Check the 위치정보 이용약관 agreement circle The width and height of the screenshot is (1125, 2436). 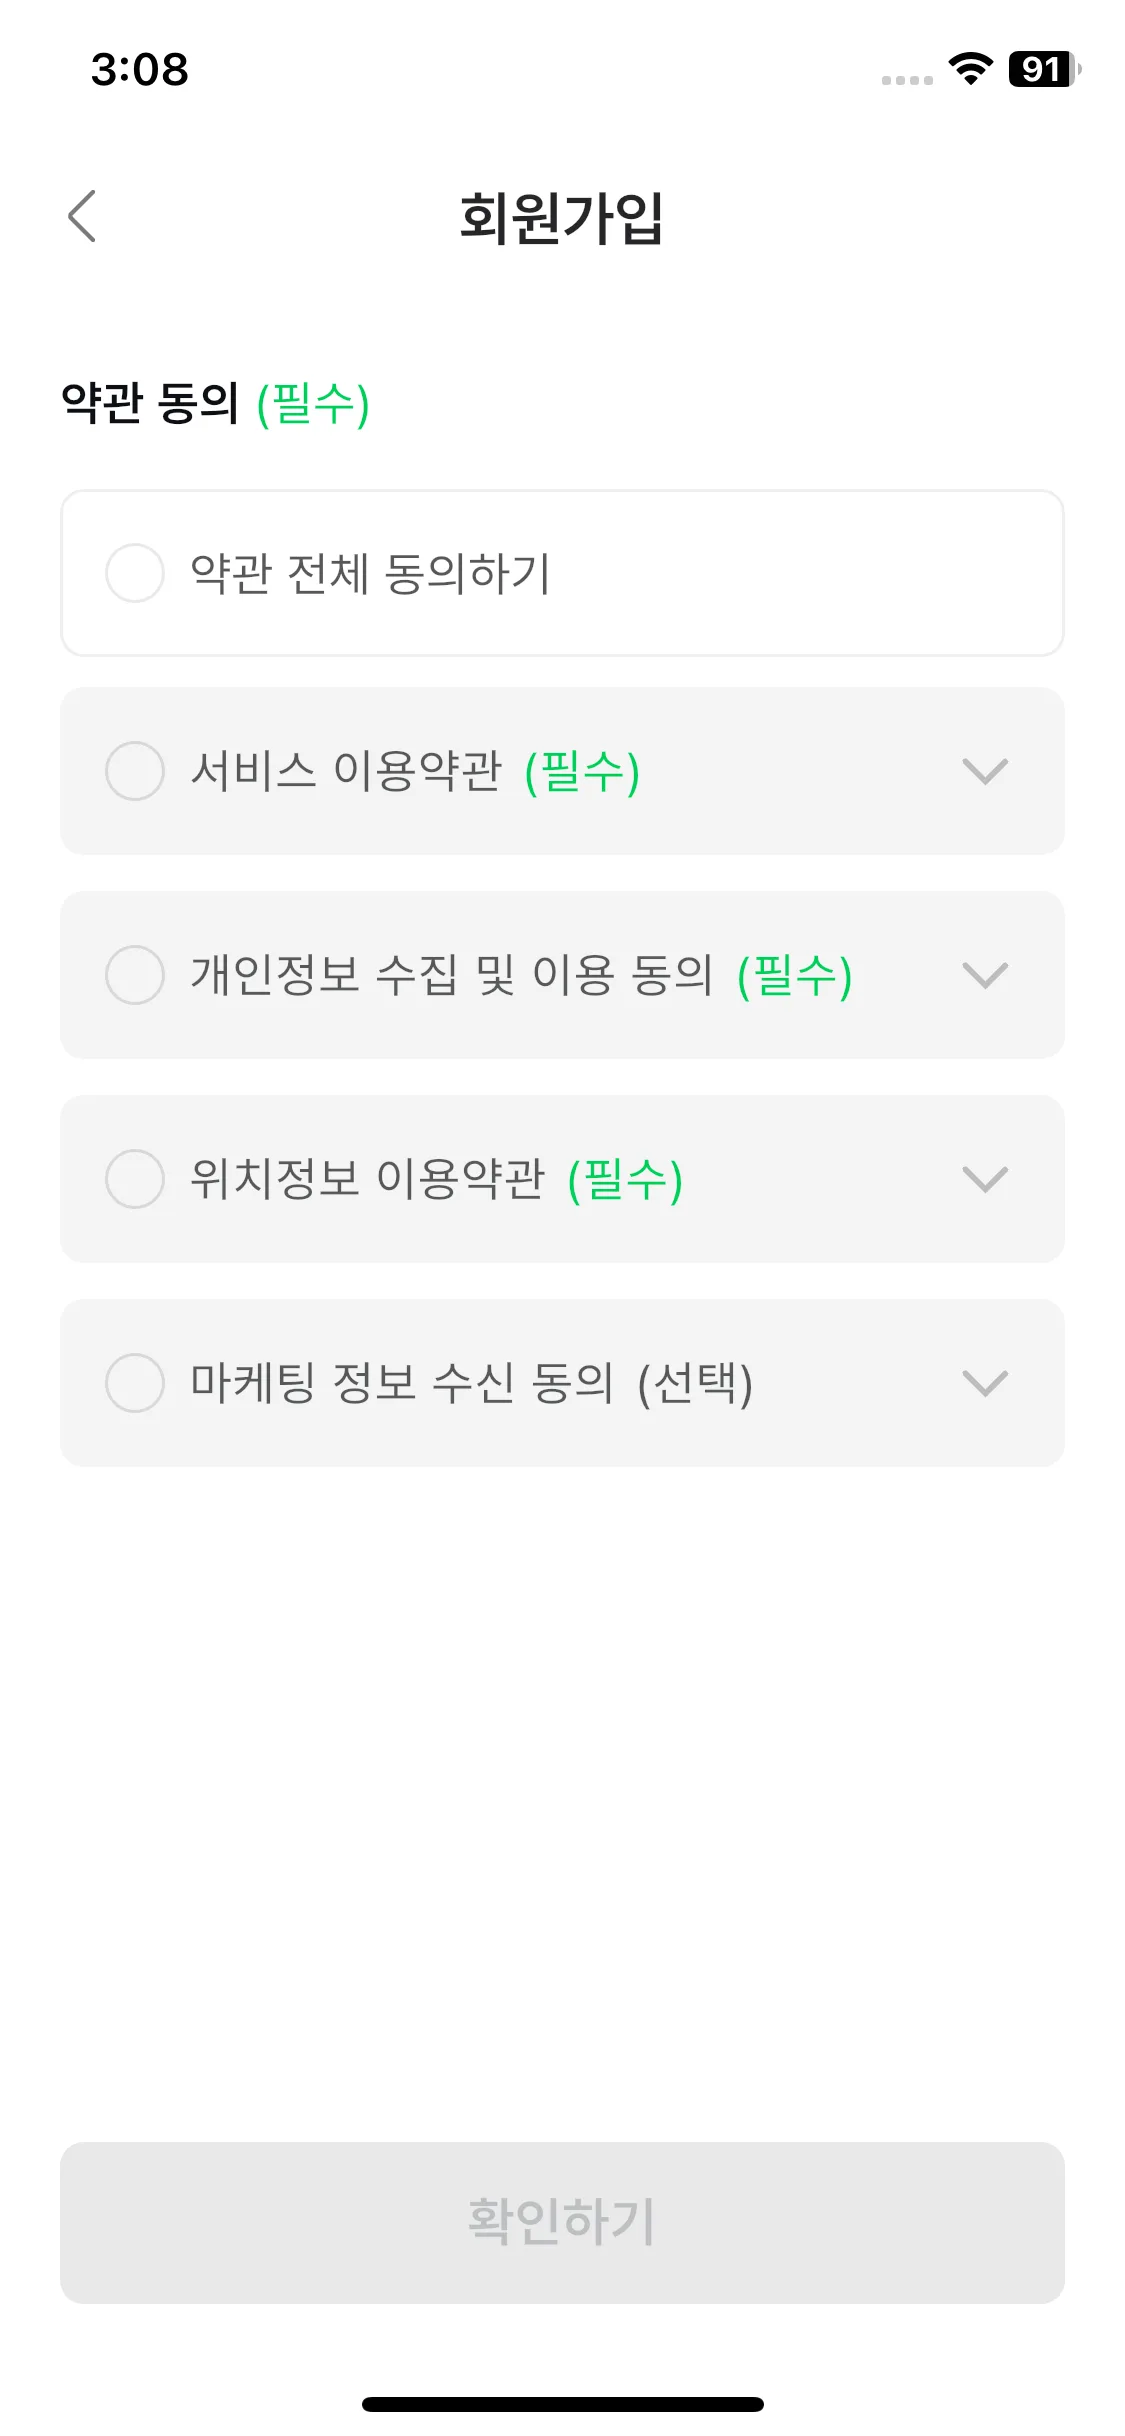[135, 1179]
